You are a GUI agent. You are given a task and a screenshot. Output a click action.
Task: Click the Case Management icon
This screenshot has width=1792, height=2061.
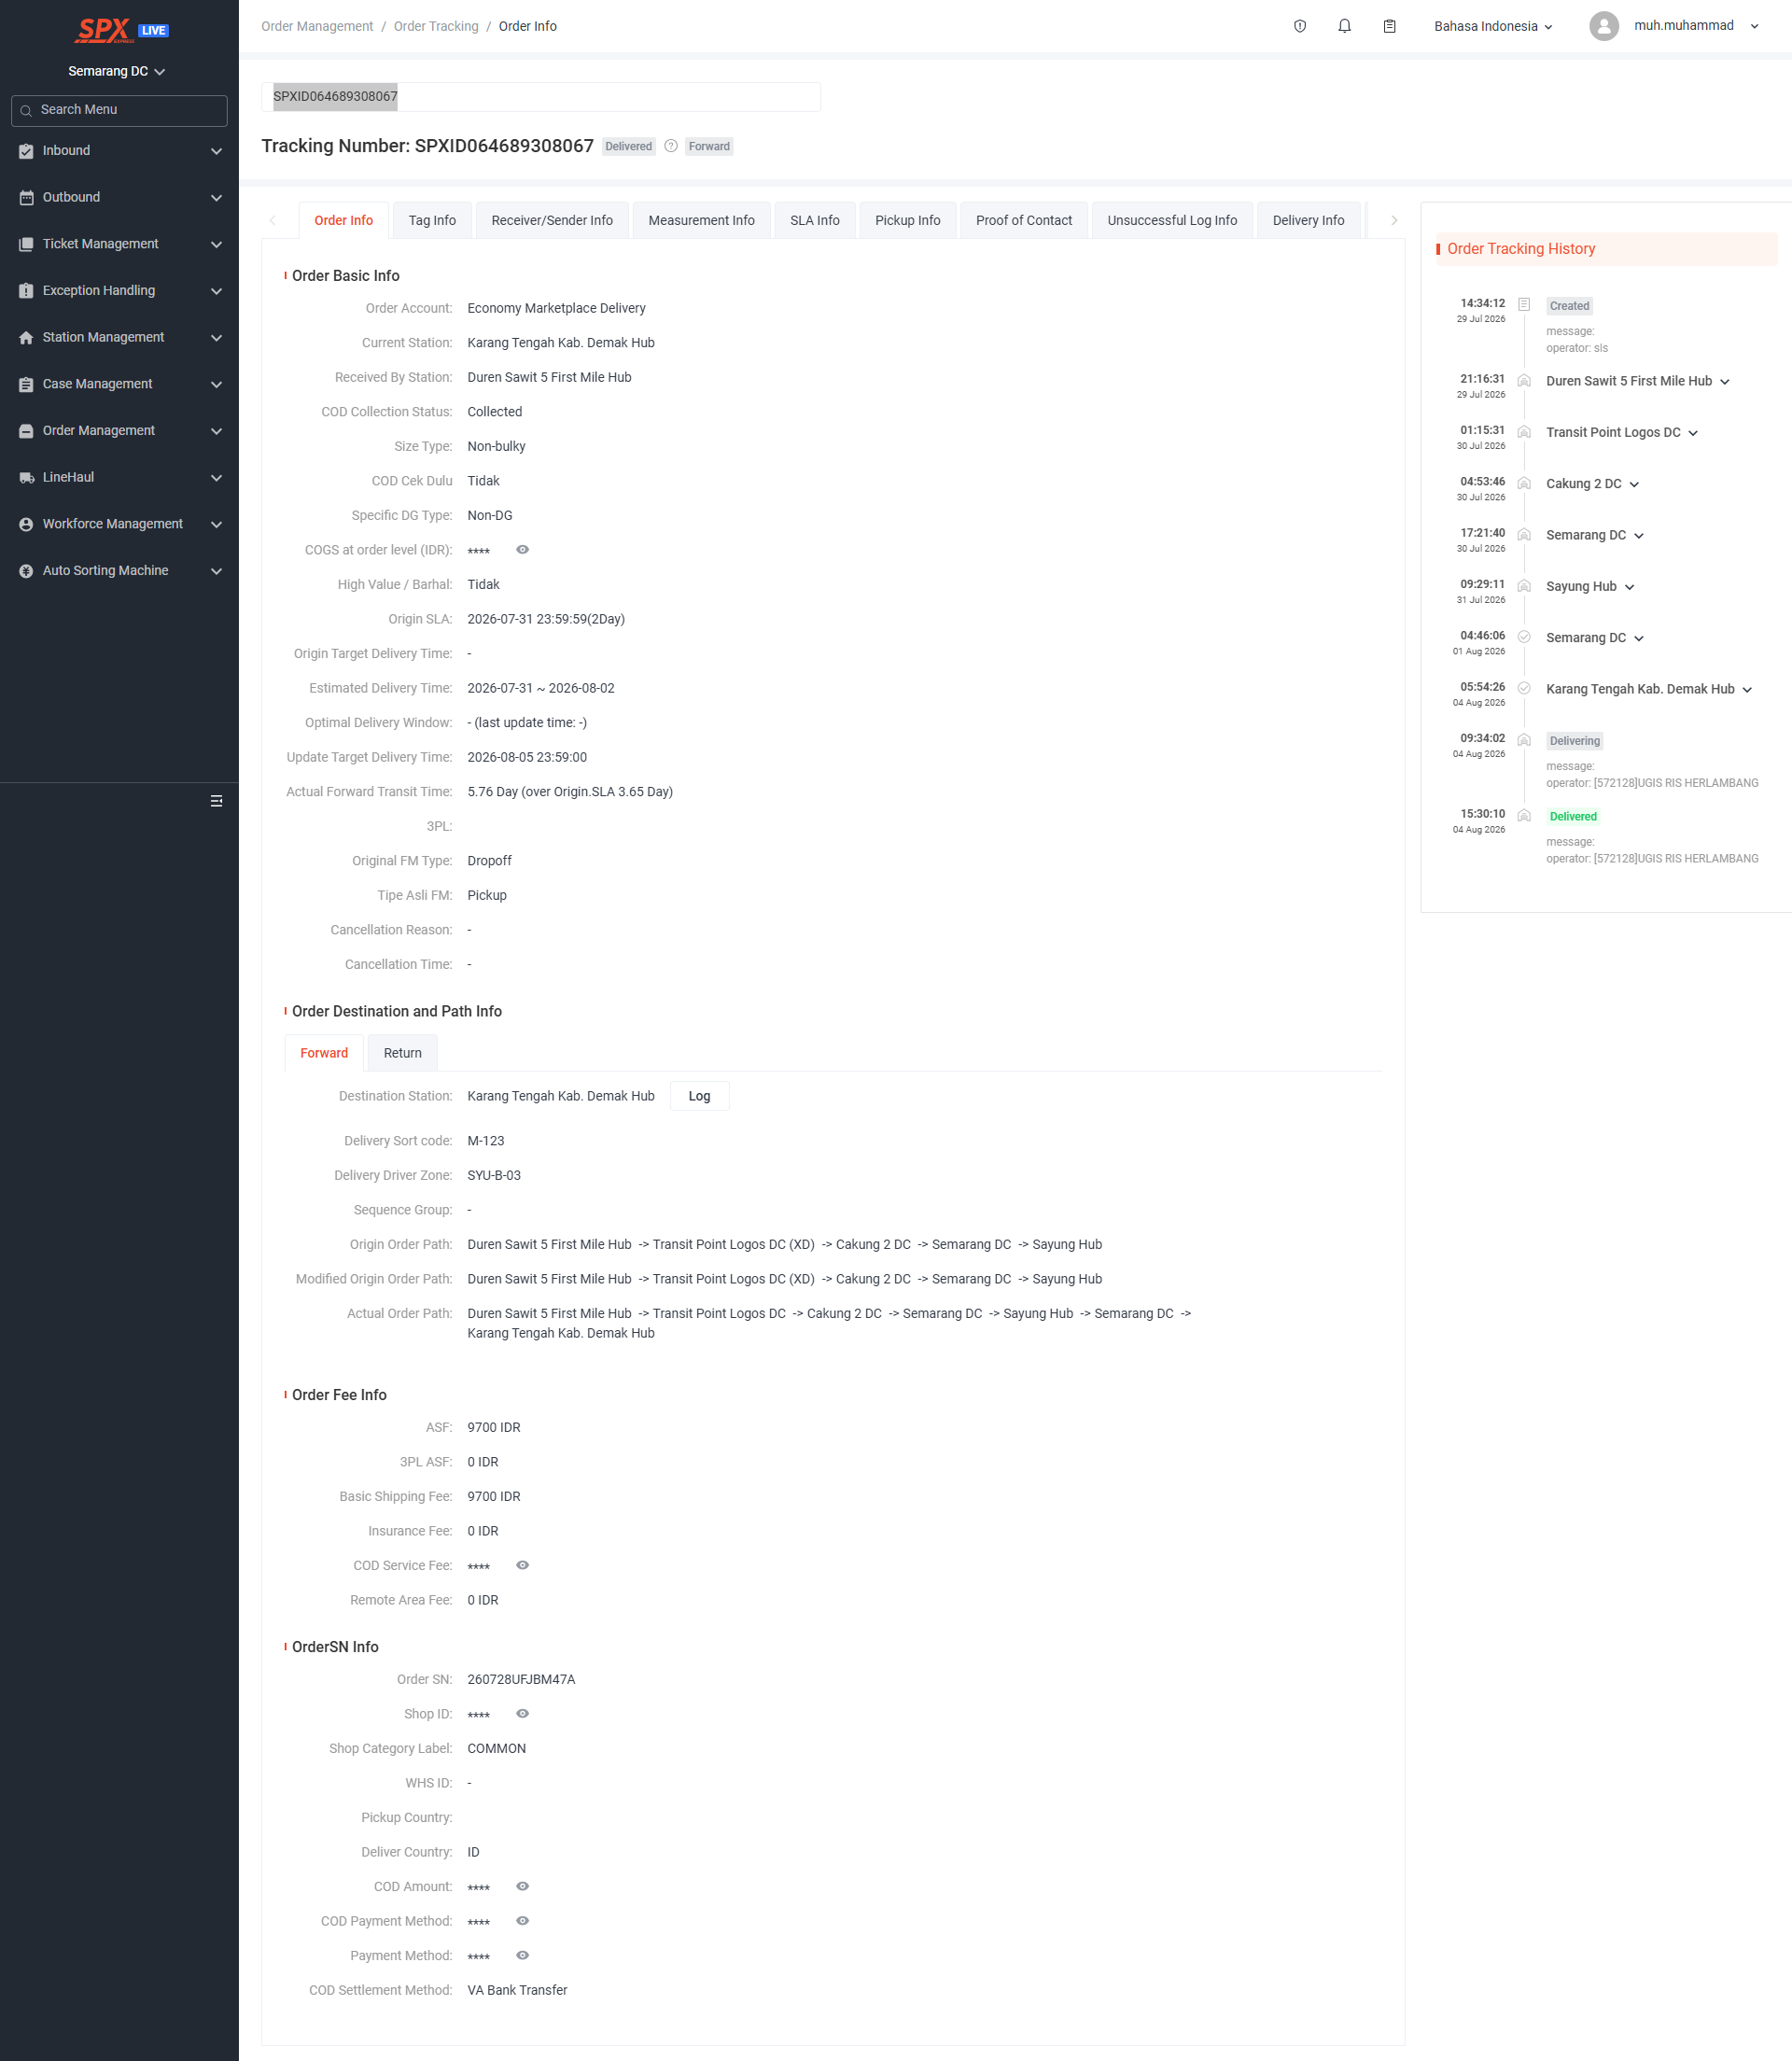tap(26, 384)
